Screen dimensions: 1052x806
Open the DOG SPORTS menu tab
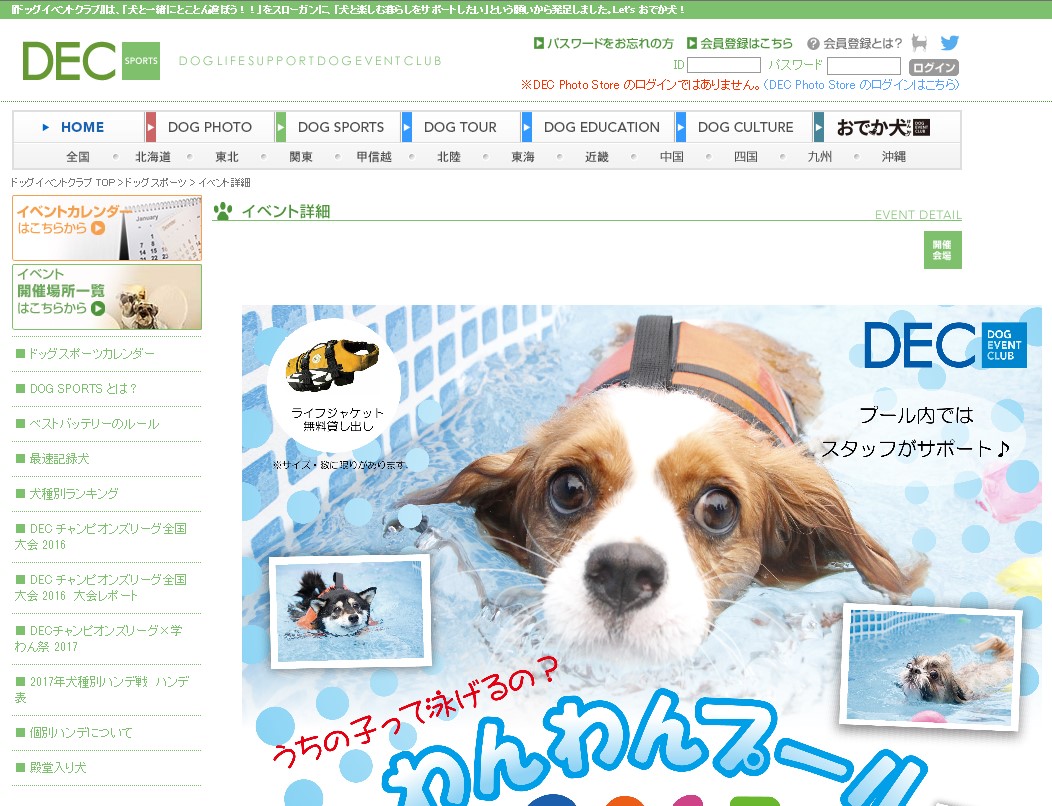341,127
